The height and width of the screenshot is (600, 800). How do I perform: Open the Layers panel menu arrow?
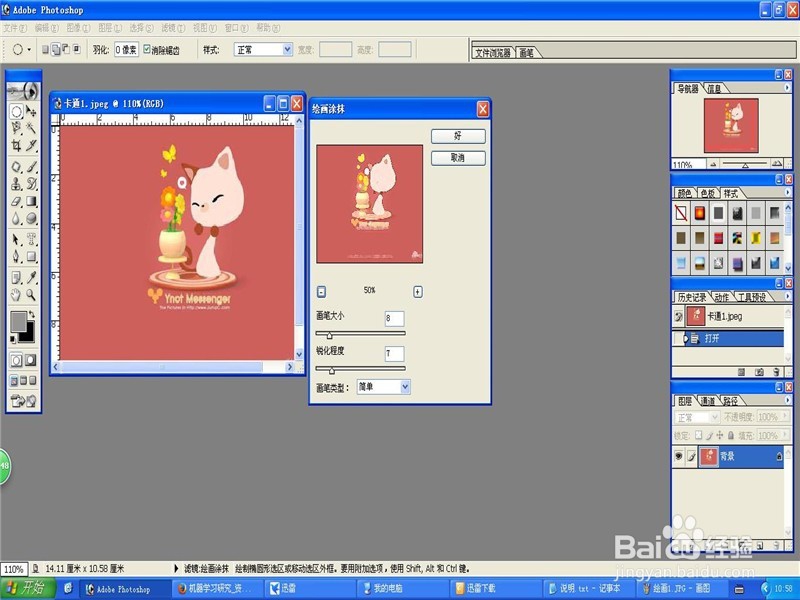click(x=787, y=400)
